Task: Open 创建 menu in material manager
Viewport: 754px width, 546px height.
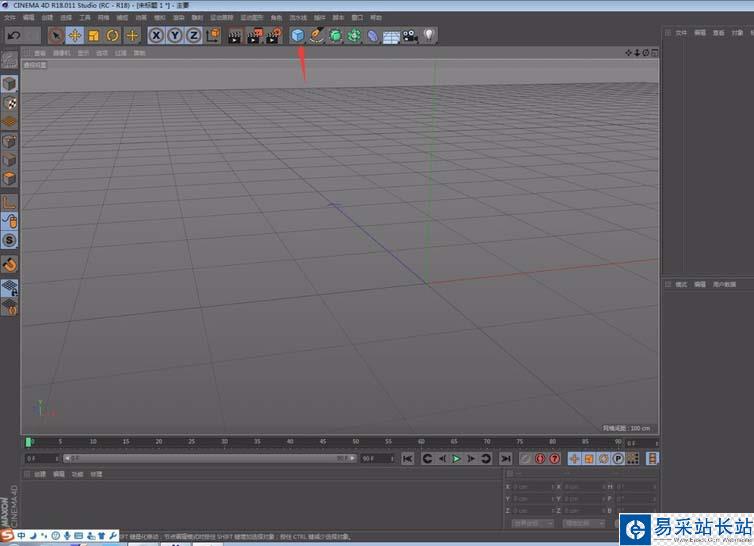Action: [40, 474]
